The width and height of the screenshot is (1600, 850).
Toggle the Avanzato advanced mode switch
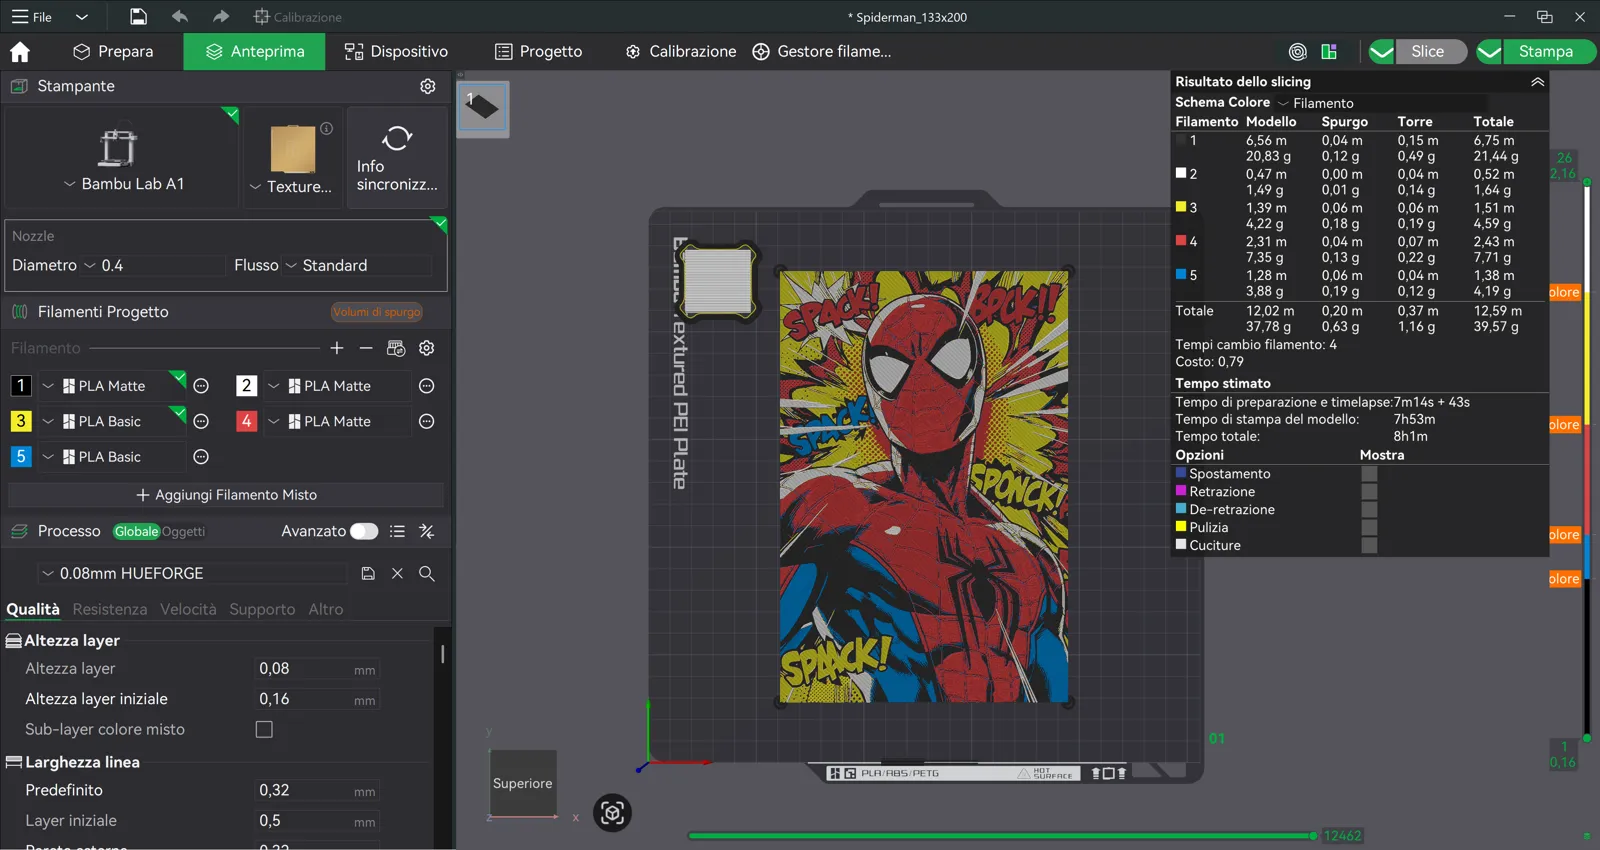[x=364, y=531]
